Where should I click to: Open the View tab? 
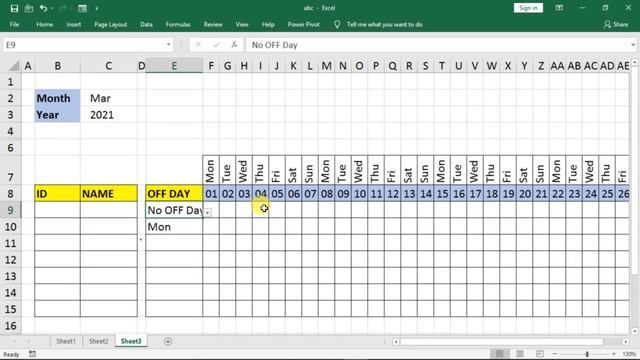tap(242, 24)
